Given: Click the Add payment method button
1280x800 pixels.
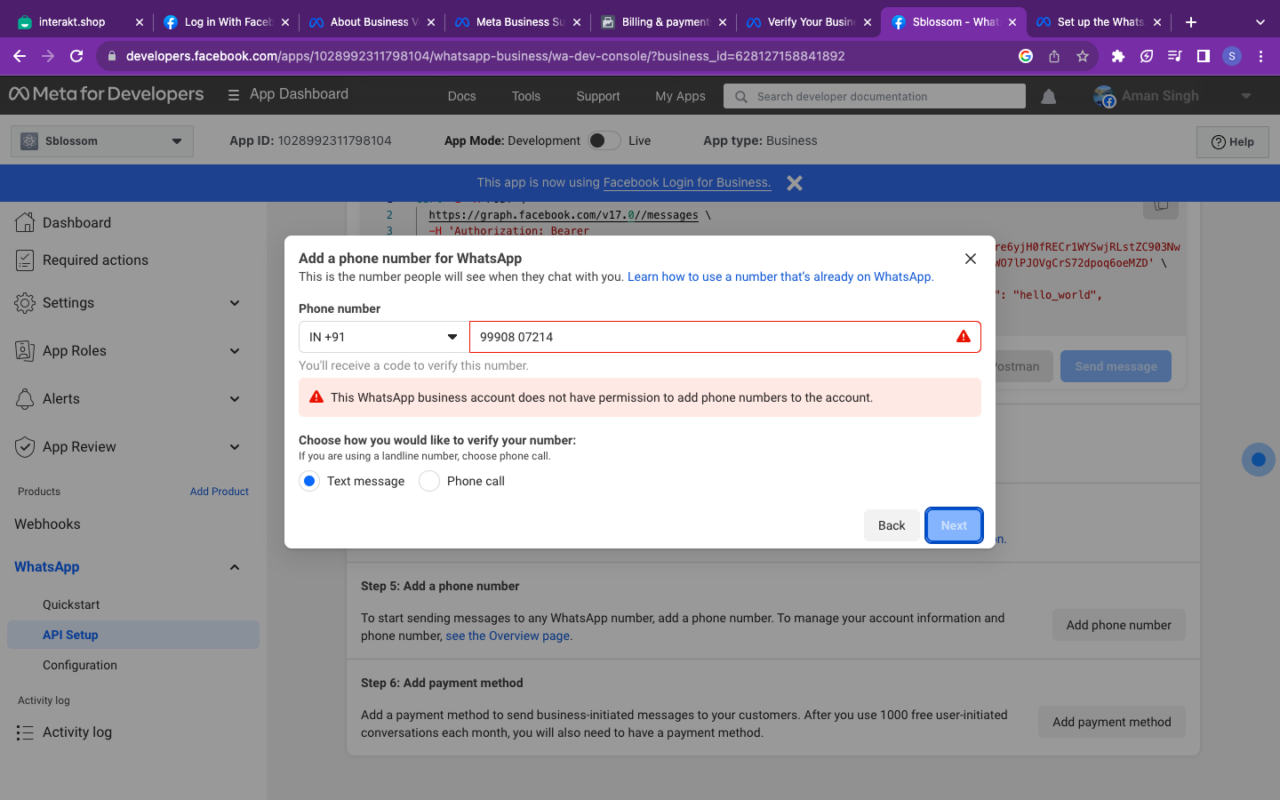Looking at the screenshot, I should (x=1112, y=722).
